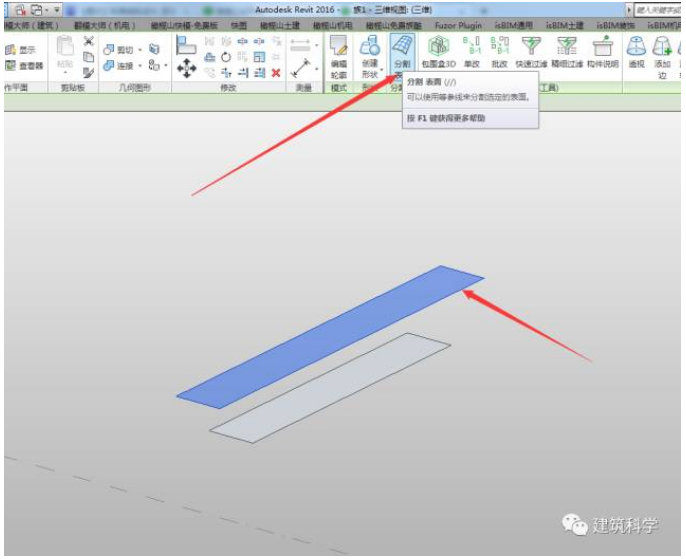This screenshot has width=686, height=559.
Task: Click the Scale tool in the Modify panel
Action: (x=259, y=57)
